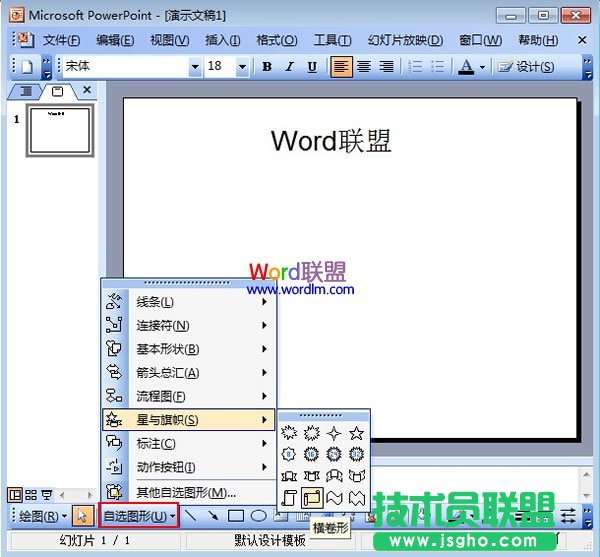Click the select objects pointer tool
Viewport: 600px width, 557px height.
click(x=82, y=516)
